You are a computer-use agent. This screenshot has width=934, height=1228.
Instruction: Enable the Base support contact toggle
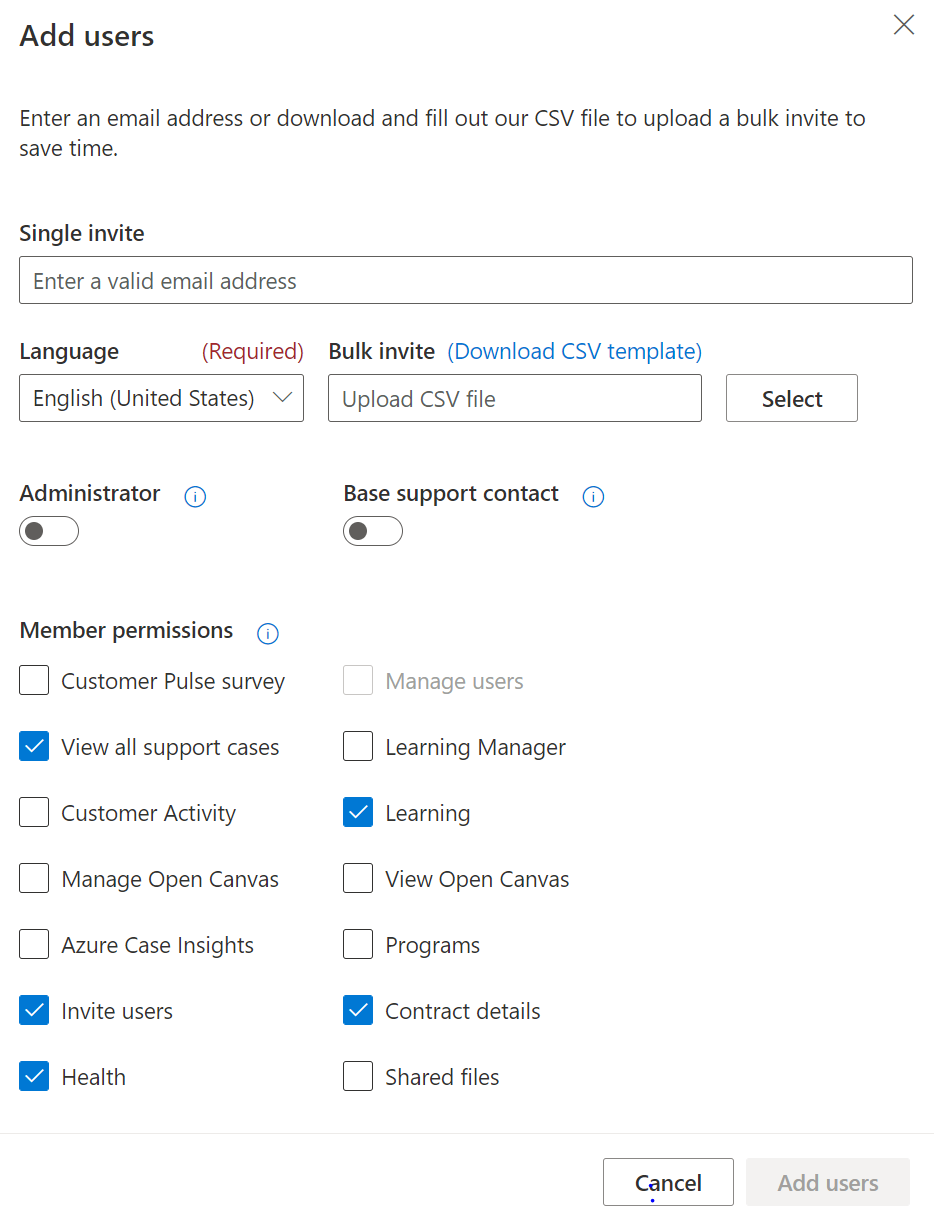click(373, 531)
